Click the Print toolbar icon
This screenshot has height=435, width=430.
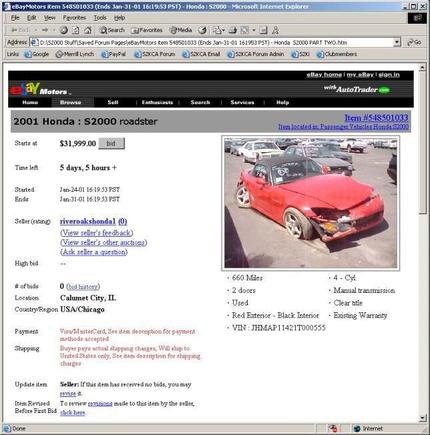click(233, 30)
